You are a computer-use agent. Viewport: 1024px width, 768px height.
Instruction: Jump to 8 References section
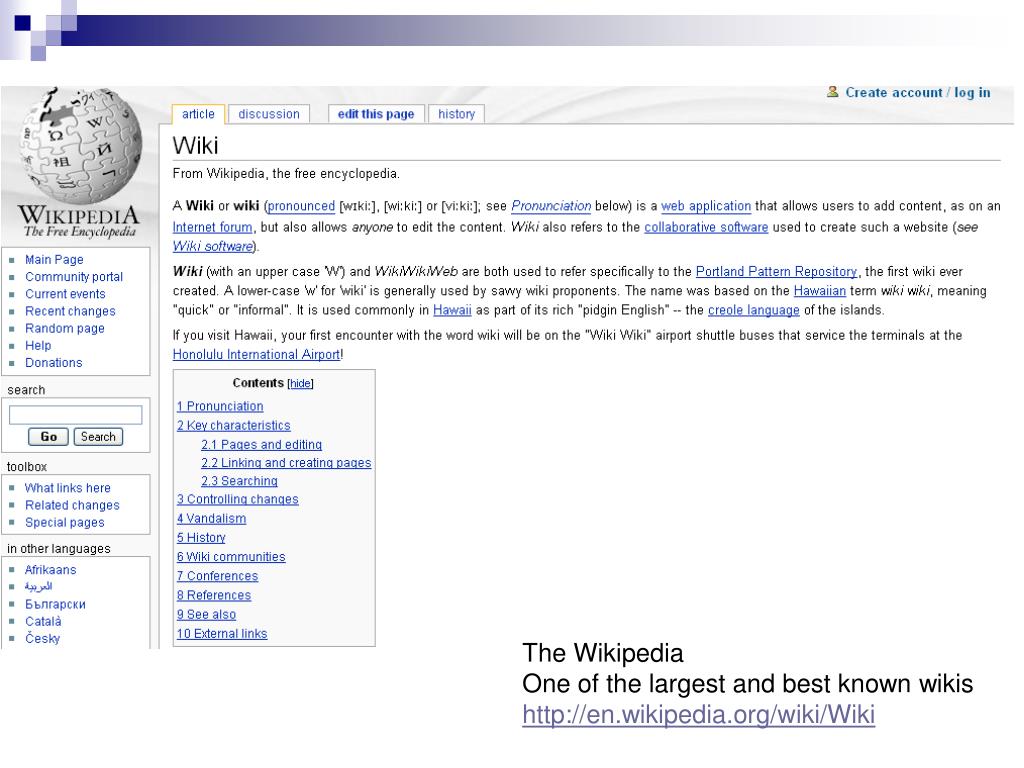coord(214,596)
